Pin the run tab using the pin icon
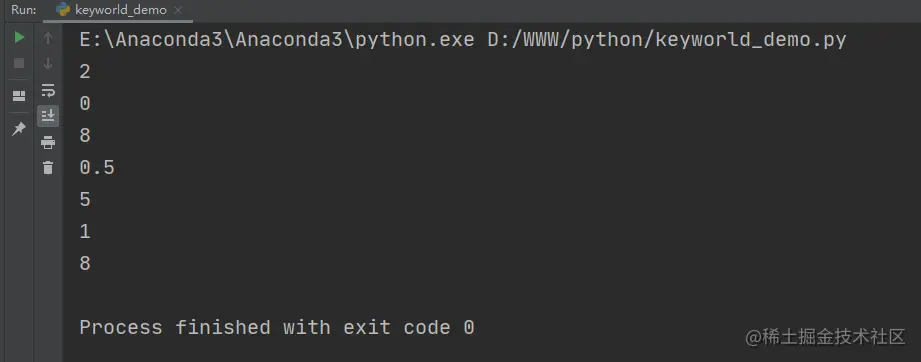The width and height of the screenshot is (921, 362). click(x=19, y=128)
